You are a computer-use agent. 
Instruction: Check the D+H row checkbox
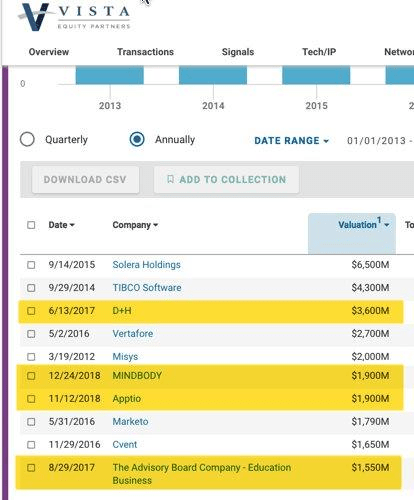[x=31, y=311]
